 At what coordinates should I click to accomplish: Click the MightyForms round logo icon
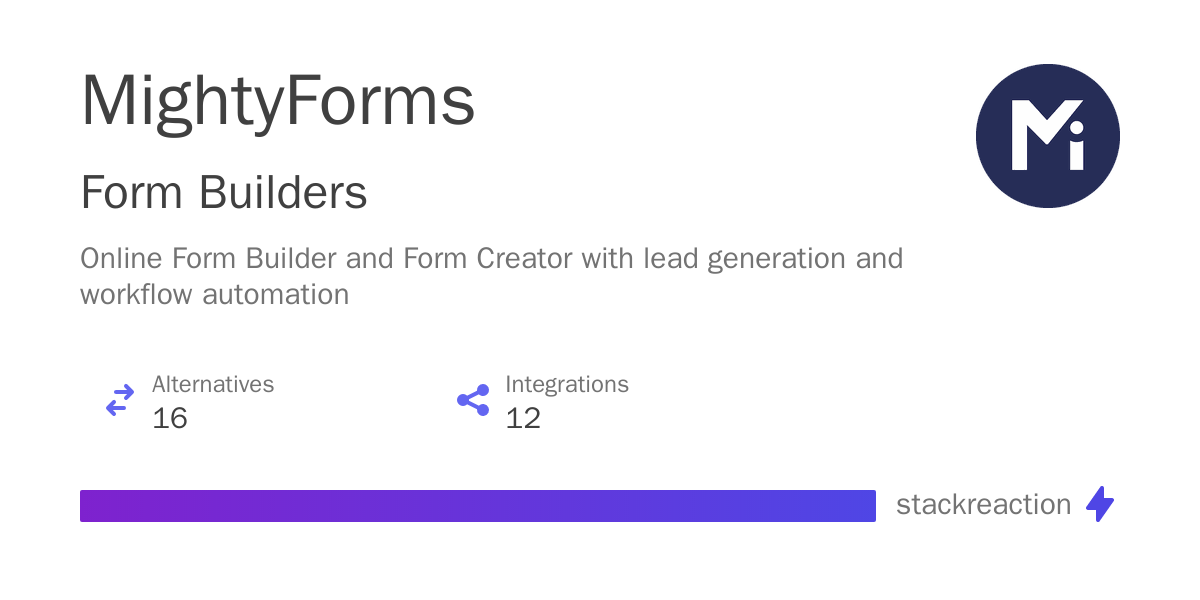coord(1047,136)
